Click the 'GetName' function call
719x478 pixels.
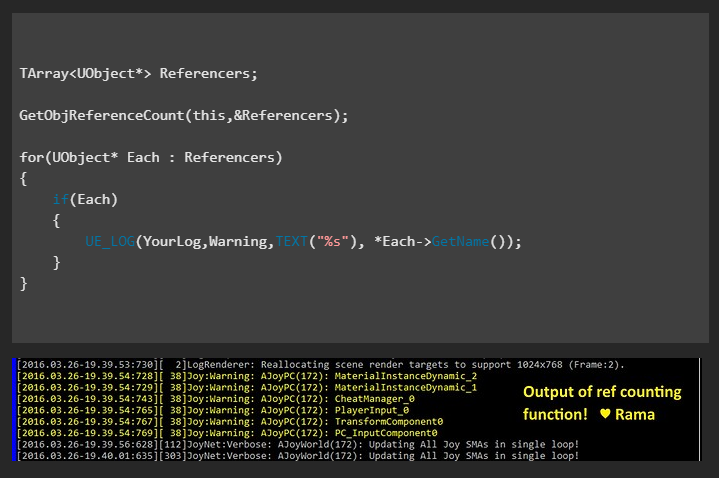pyautogui.click(x=460, y=242)
